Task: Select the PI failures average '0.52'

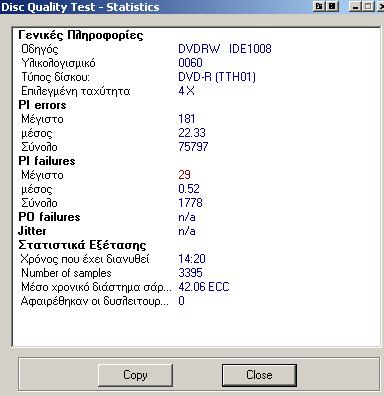Action: pos(189,189)
